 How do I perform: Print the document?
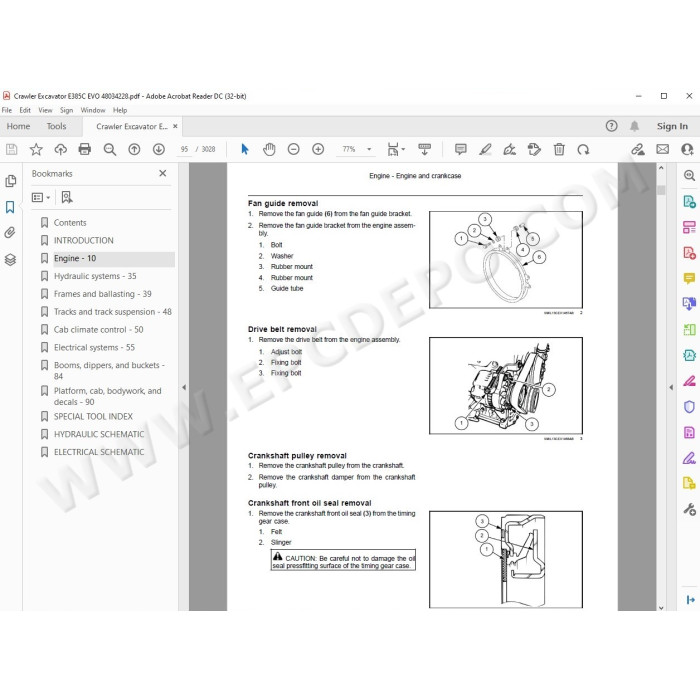click(84, 149)
